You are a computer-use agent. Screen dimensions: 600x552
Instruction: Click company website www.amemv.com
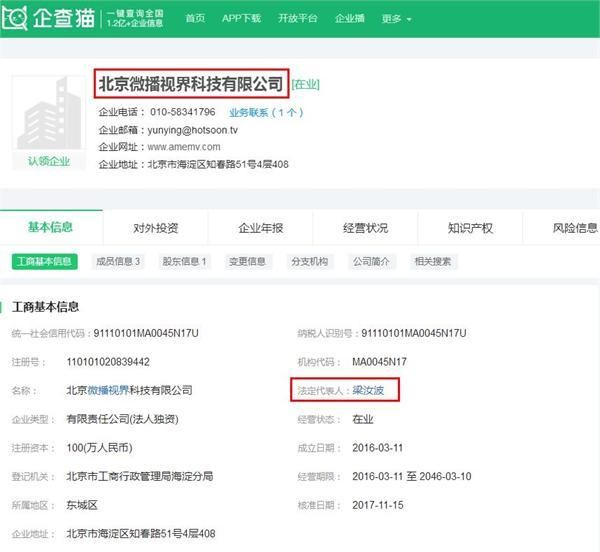[x=184, y=147]
